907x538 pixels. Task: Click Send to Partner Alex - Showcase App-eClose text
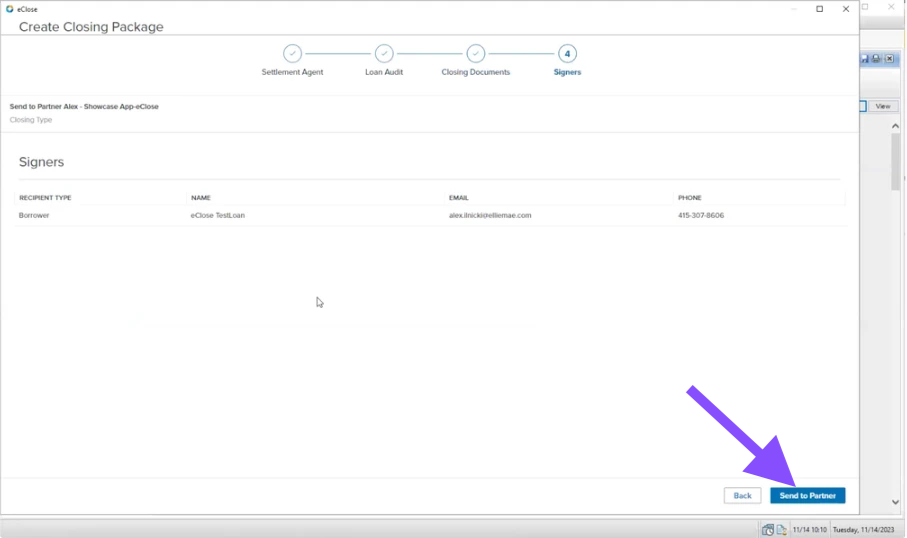click(84, 106)
